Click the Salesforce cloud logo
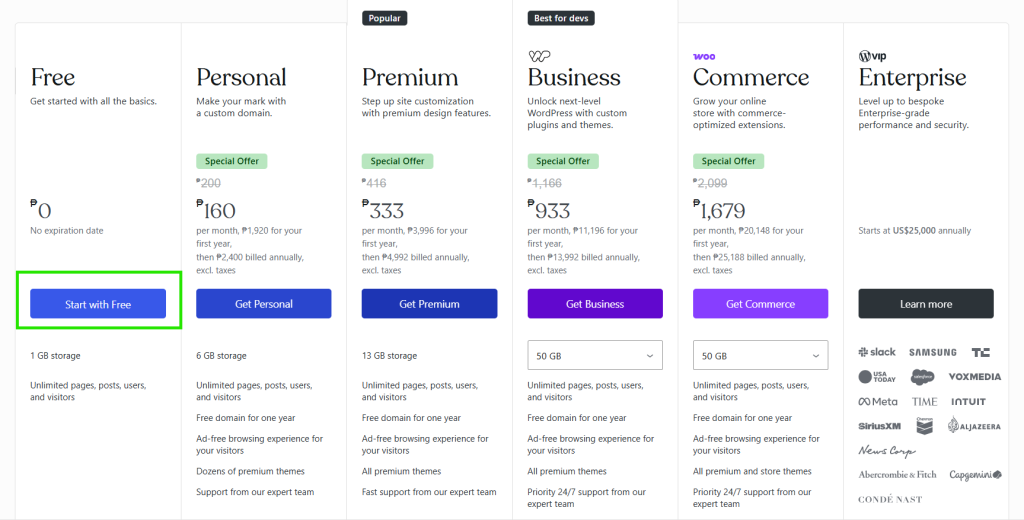The image size is (1024, 520). tap(922, 377)
